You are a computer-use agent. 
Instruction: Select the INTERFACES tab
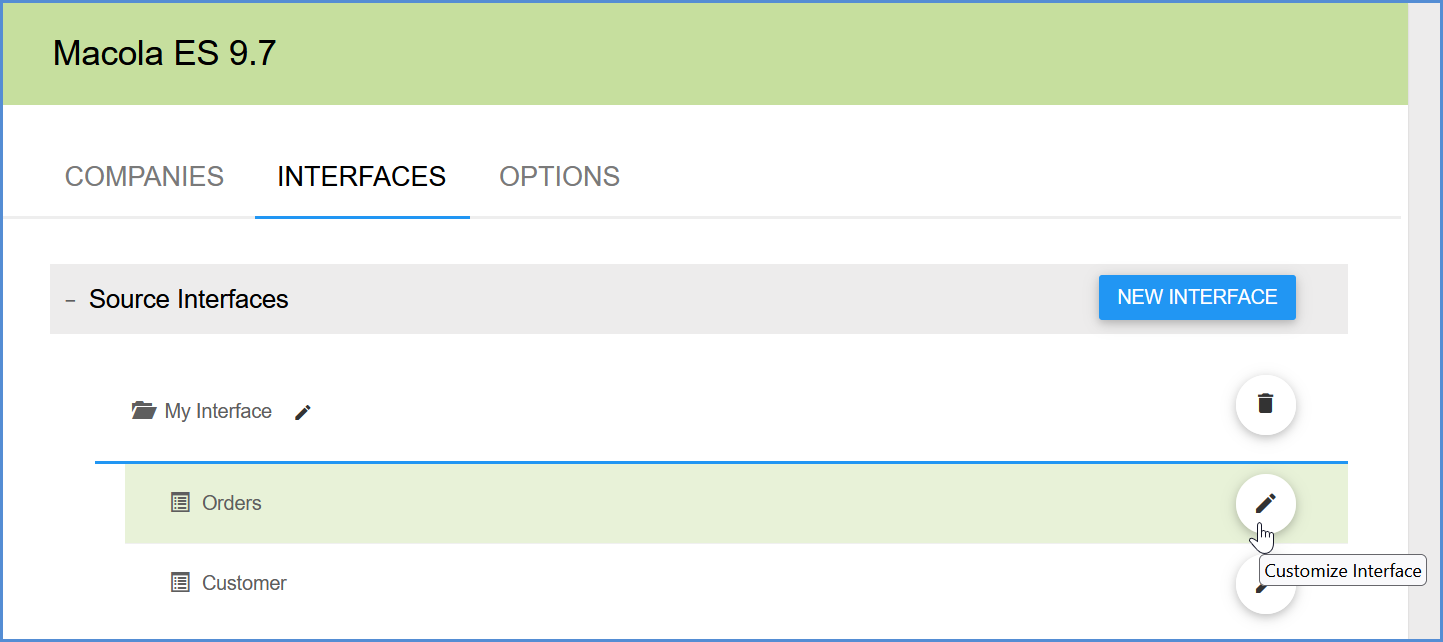tap(361, 177)
